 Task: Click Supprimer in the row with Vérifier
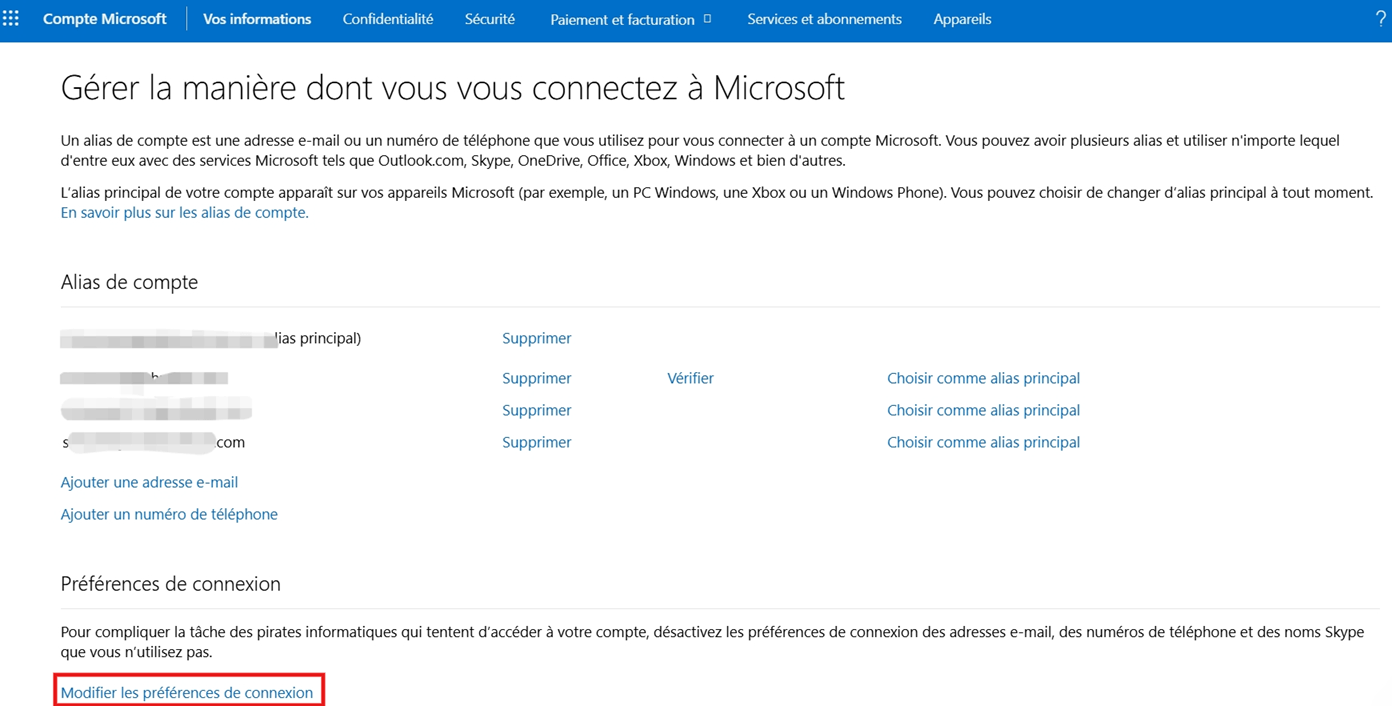(537, 378)
